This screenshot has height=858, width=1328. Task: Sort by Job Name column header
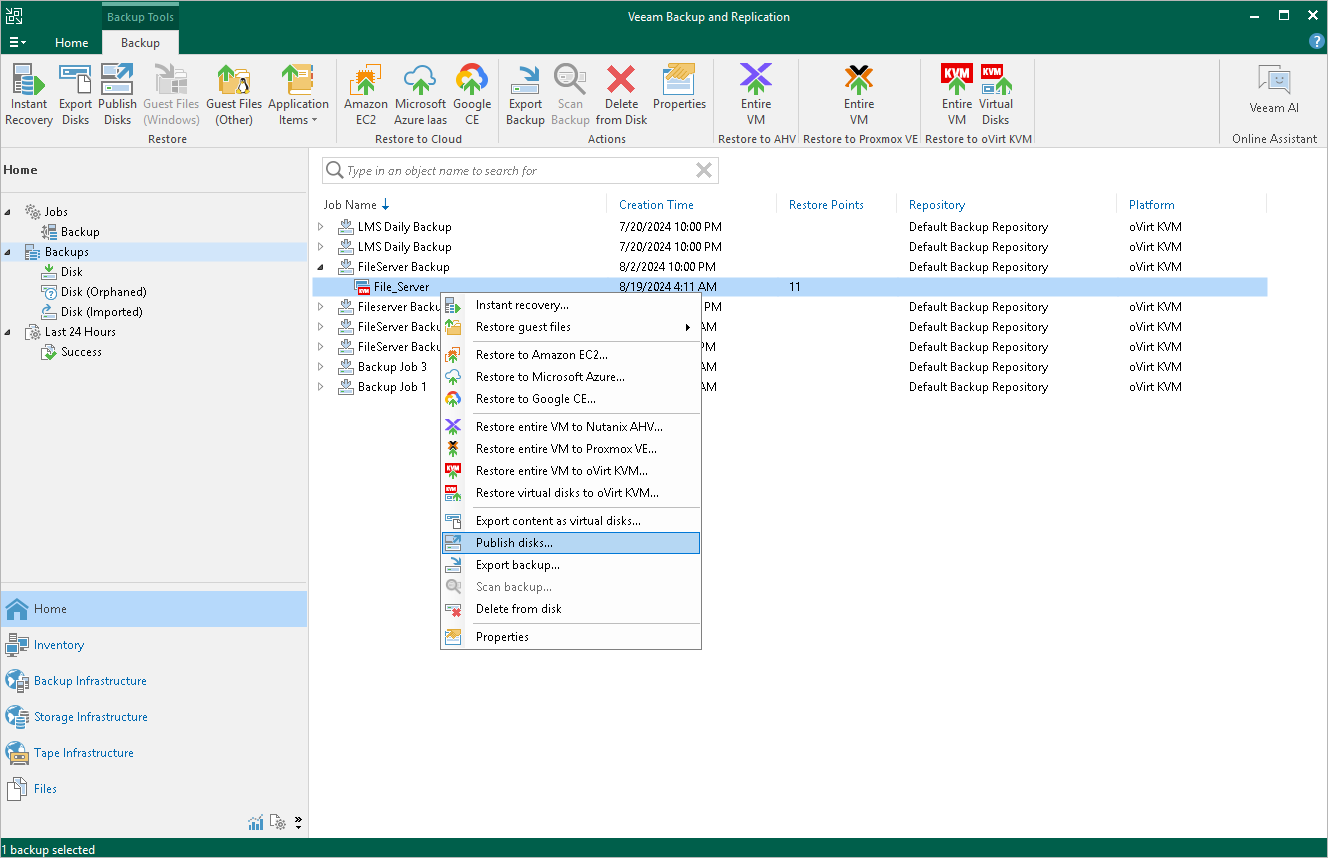point(350,205)
